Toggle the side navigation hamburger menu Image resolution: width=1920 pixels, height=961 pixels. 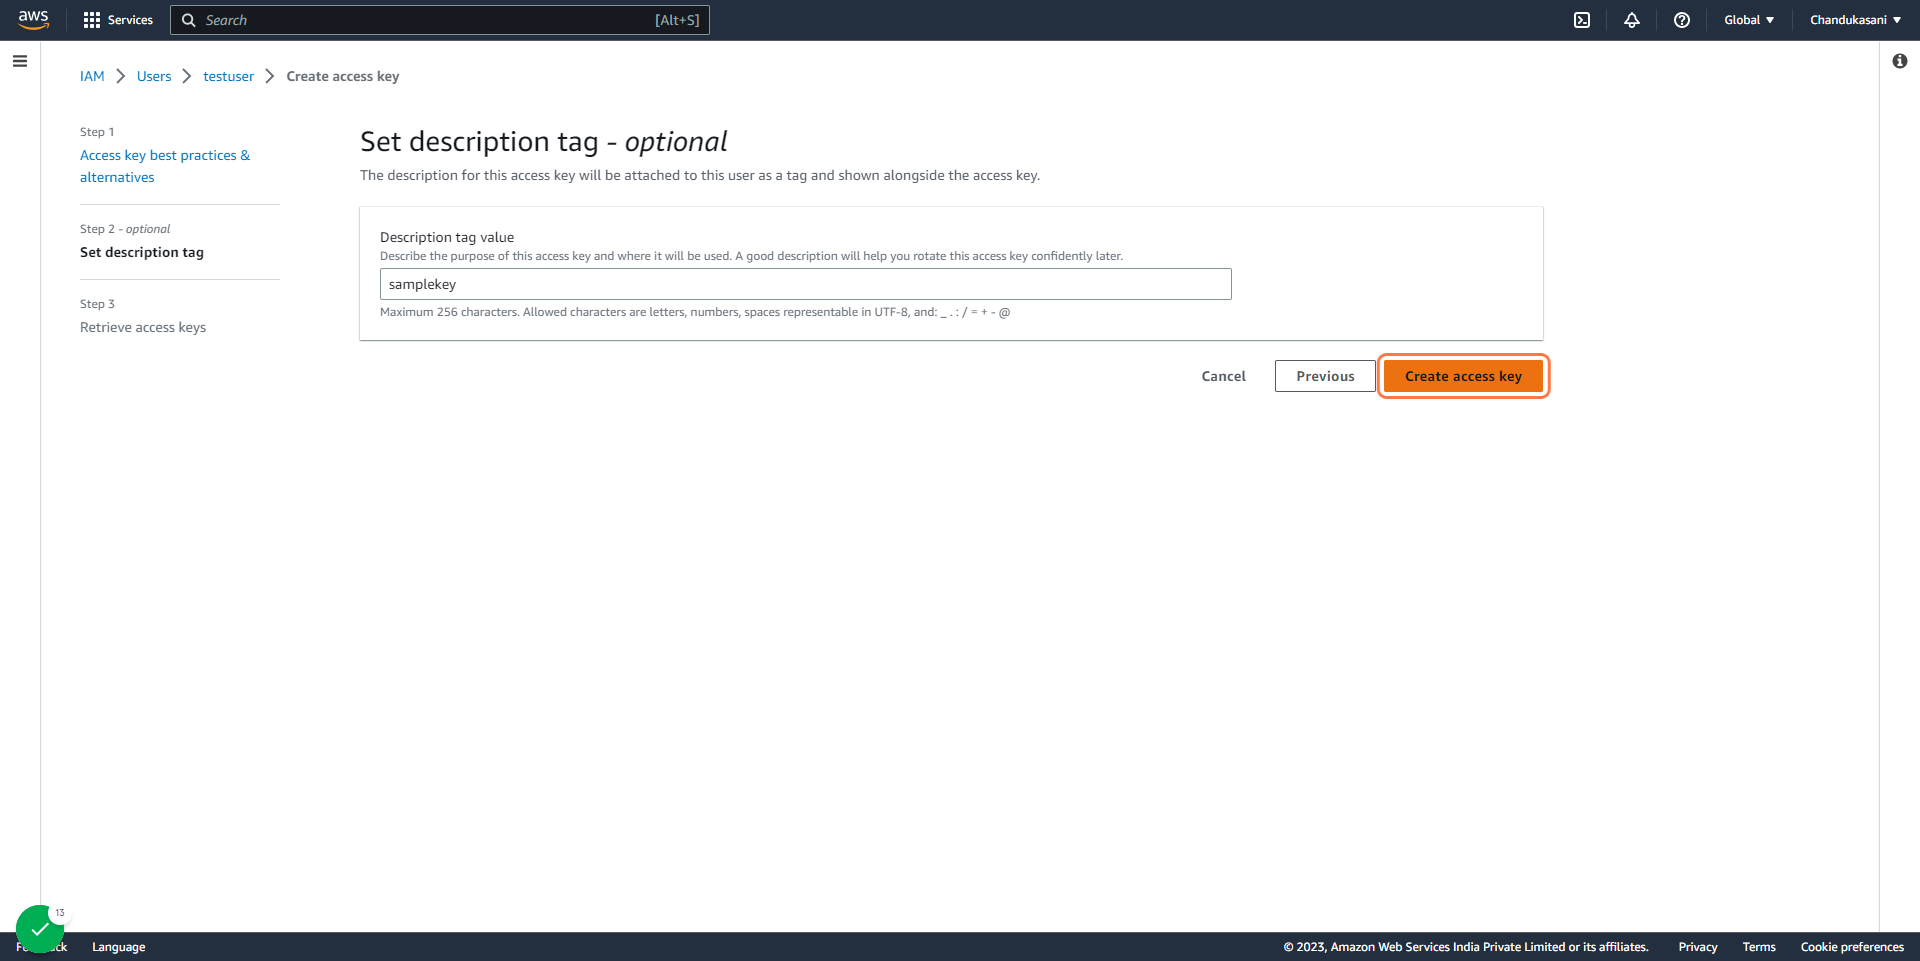tap(20, 61)
